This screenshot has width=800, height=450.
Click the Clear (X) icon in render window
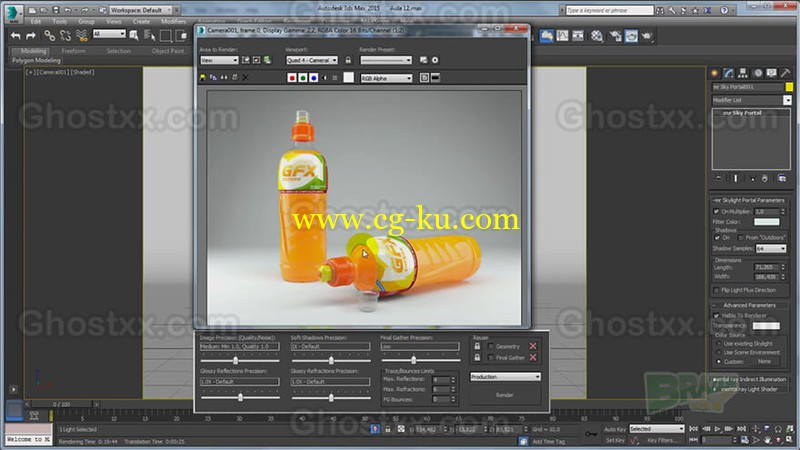click(x=245, y=78)
